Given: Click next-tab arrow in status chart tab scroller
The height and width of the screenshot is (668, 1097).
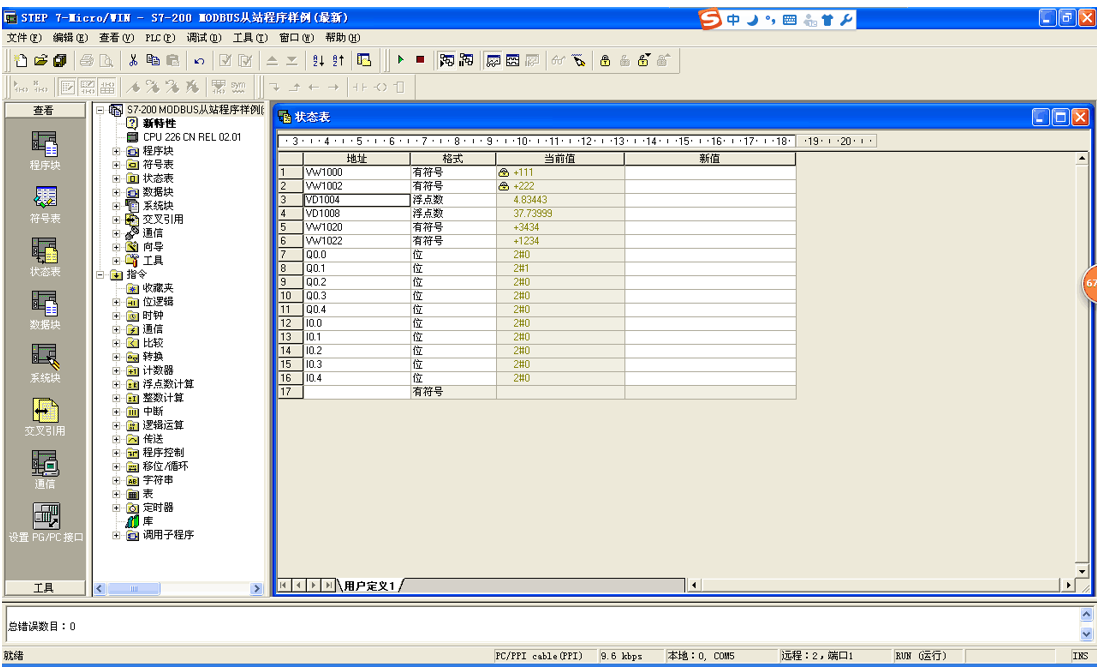Looking at the screenshot, I should click(313, 585).
